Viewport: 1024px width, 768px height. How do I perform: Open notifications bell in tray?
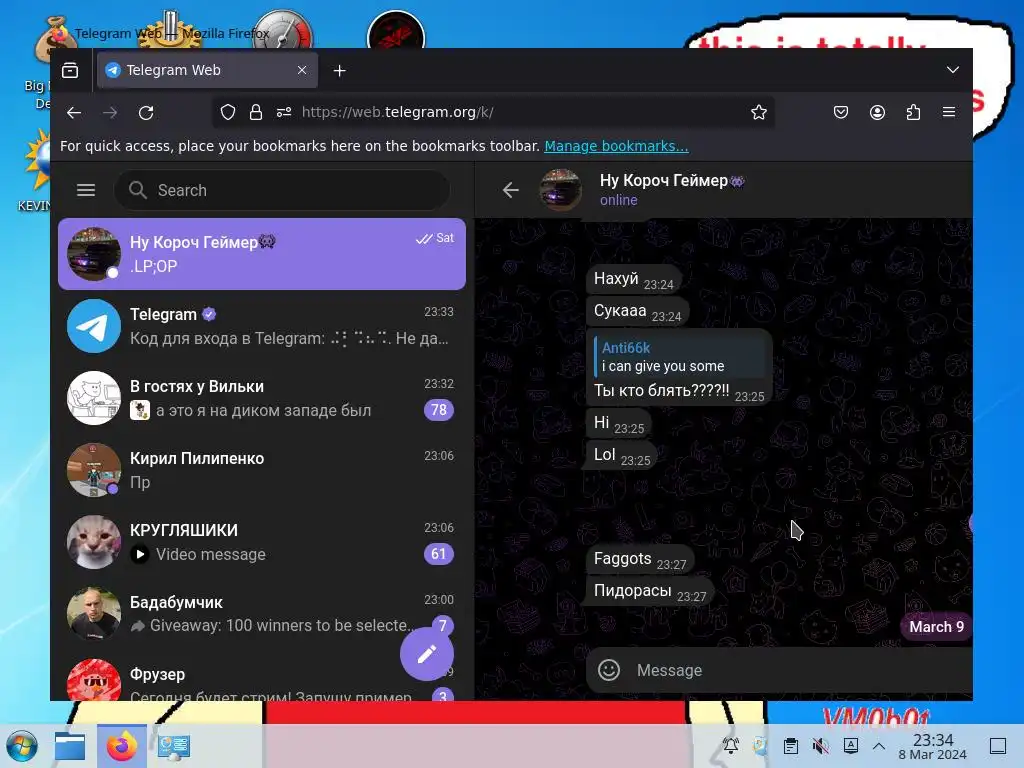click(731, 745)
